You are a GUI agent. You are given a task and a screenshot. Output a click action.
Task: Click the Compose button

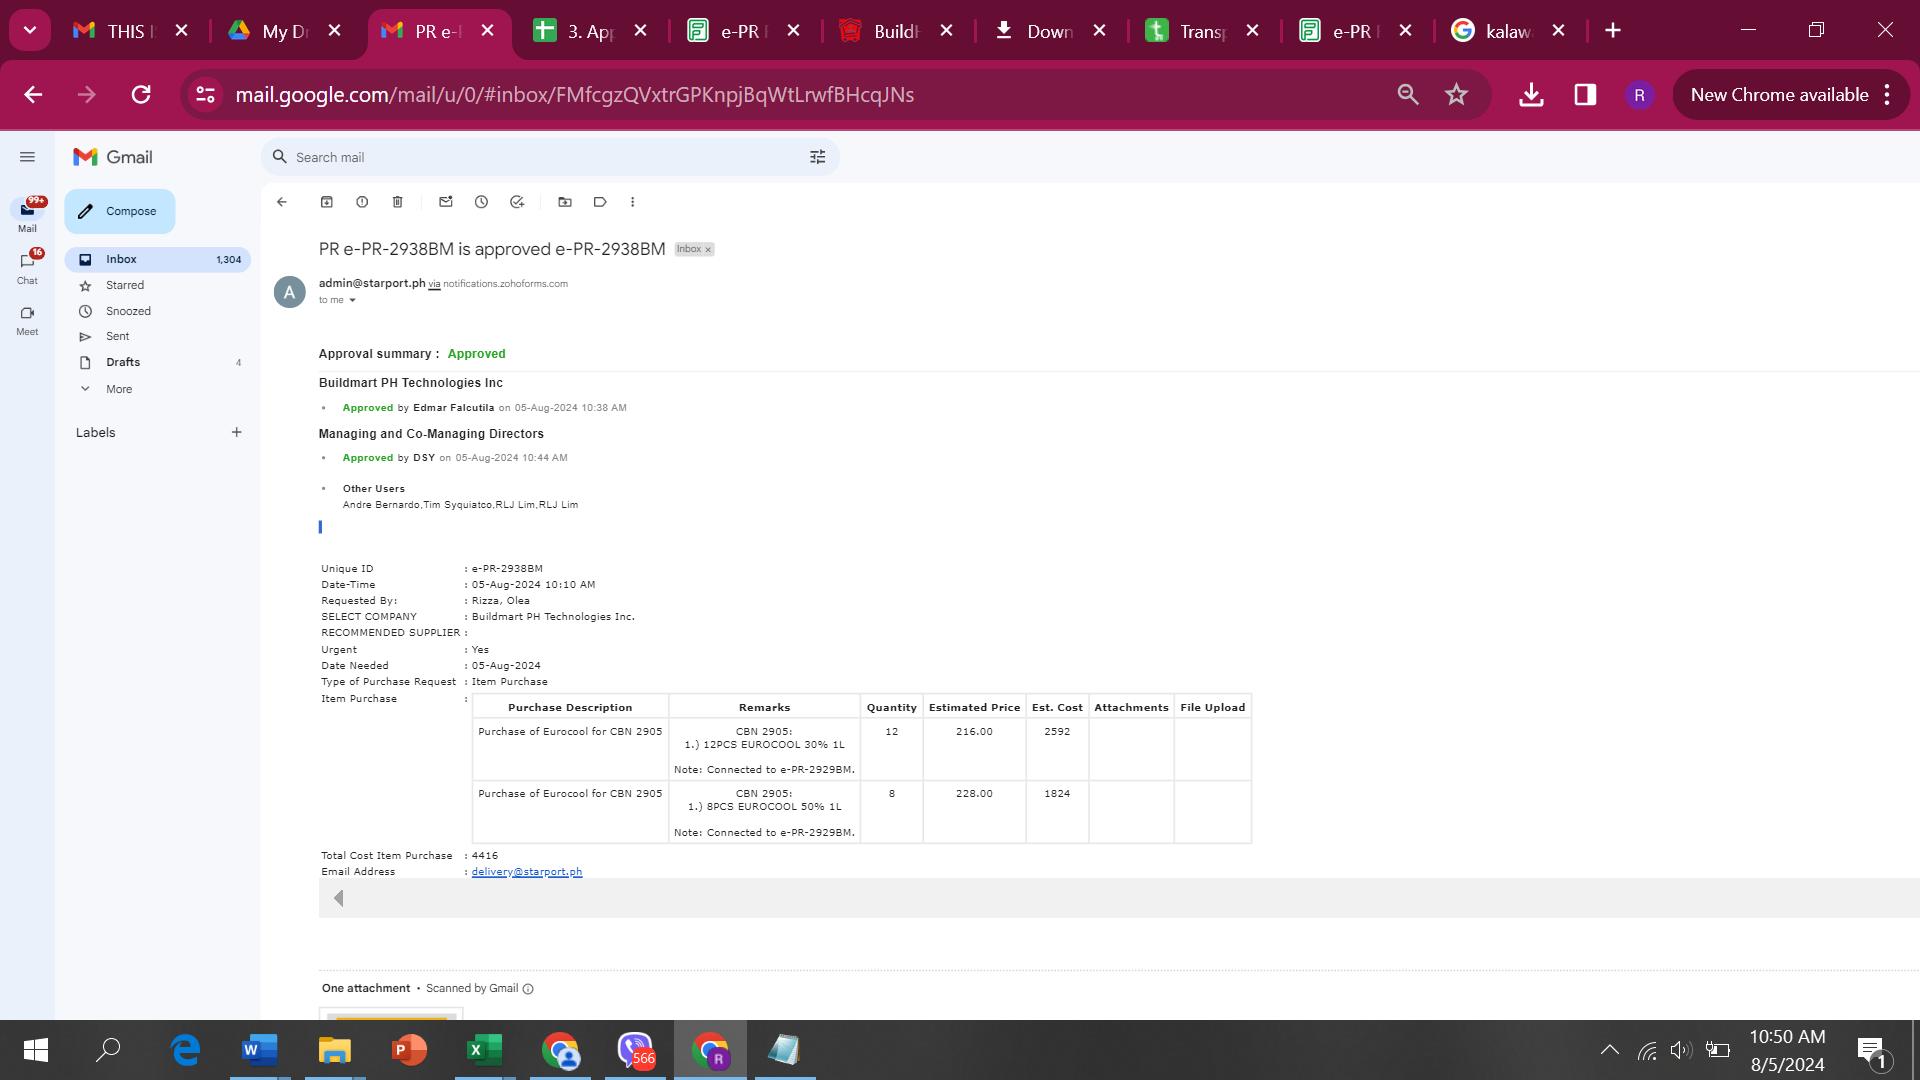120,211
